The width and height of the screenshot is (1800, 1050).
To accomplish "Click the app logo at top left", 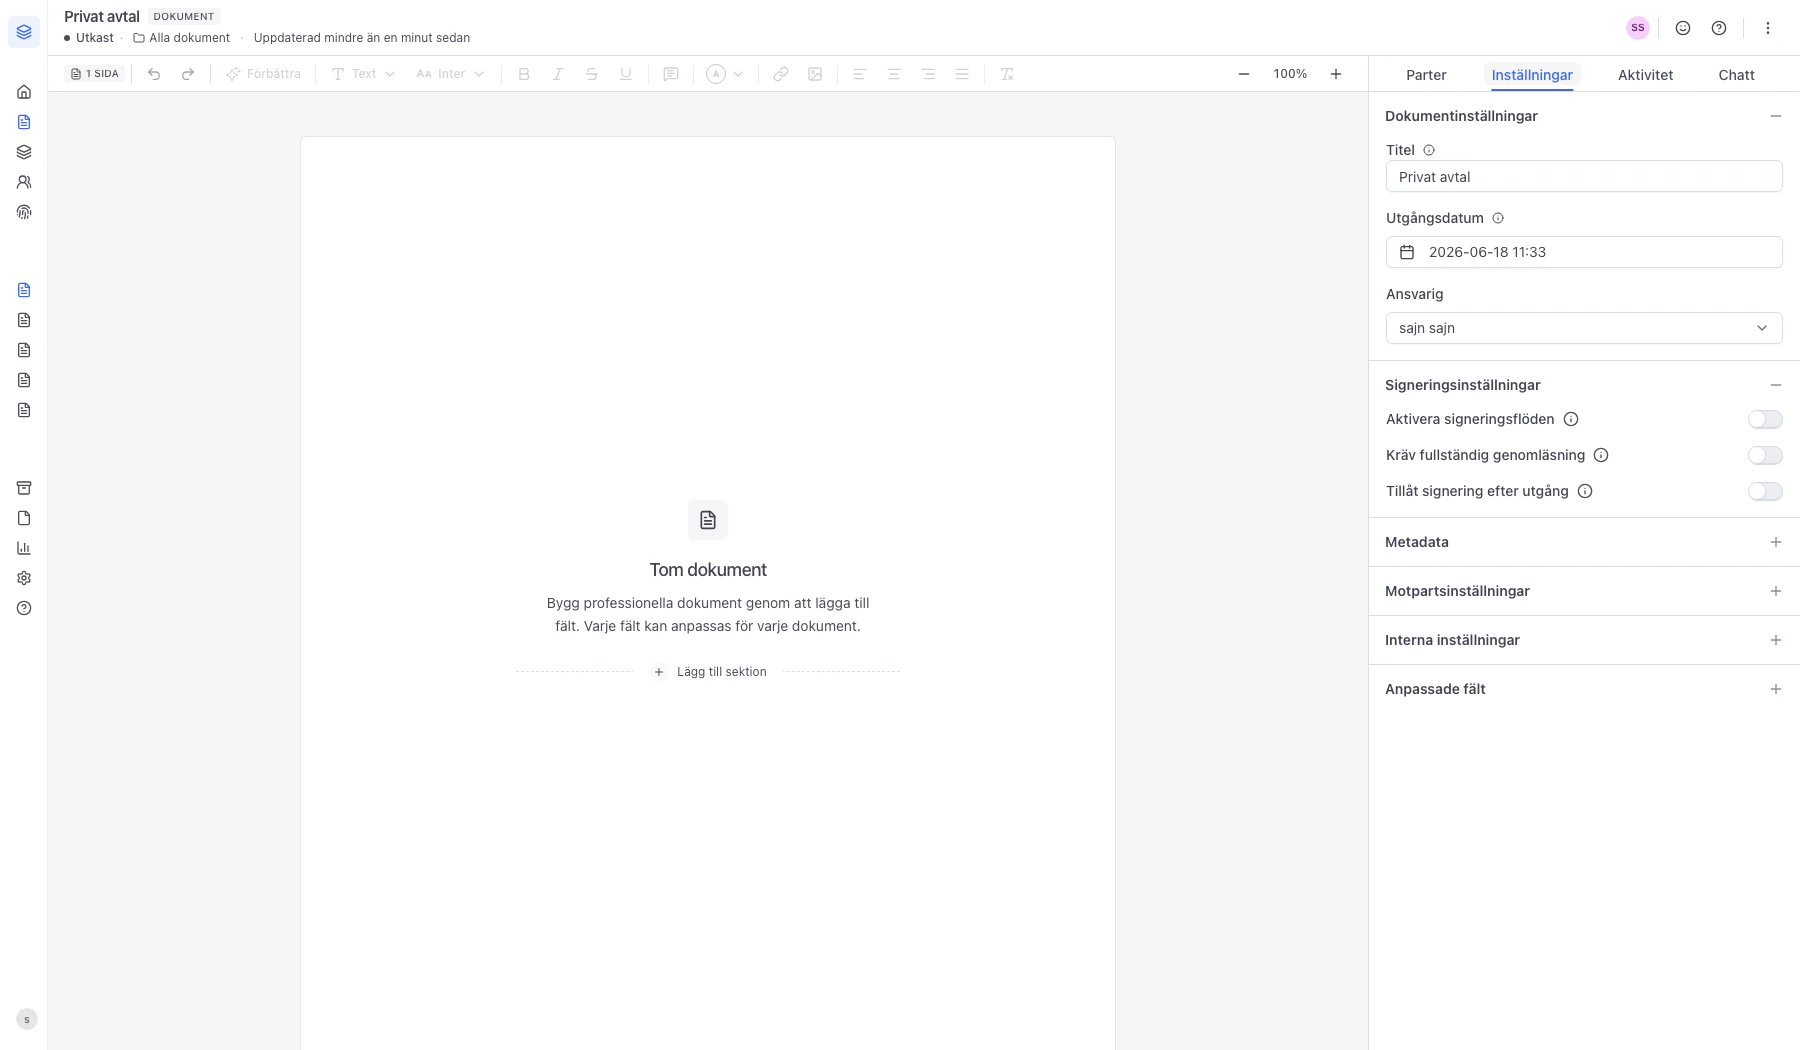I will (24, 32).
